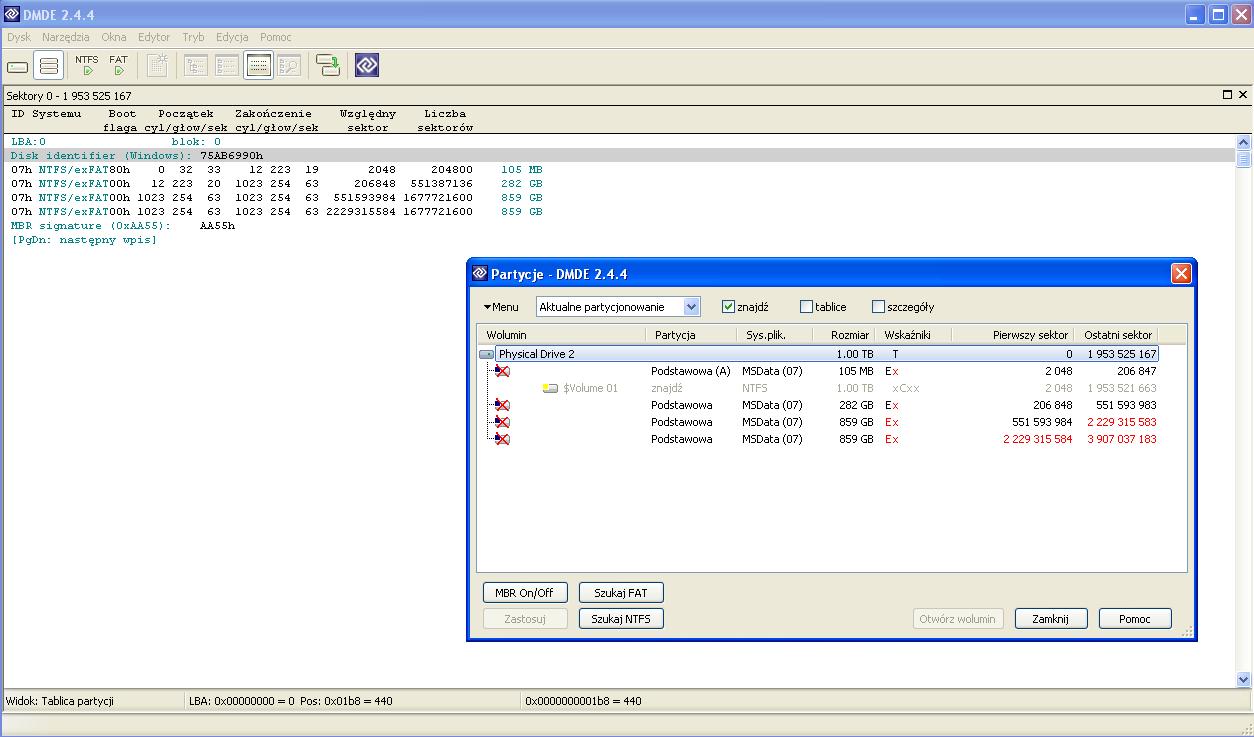Click icon of partition starting 2 229 315 584
The image size is (1254, 737).
click(501, 439)
